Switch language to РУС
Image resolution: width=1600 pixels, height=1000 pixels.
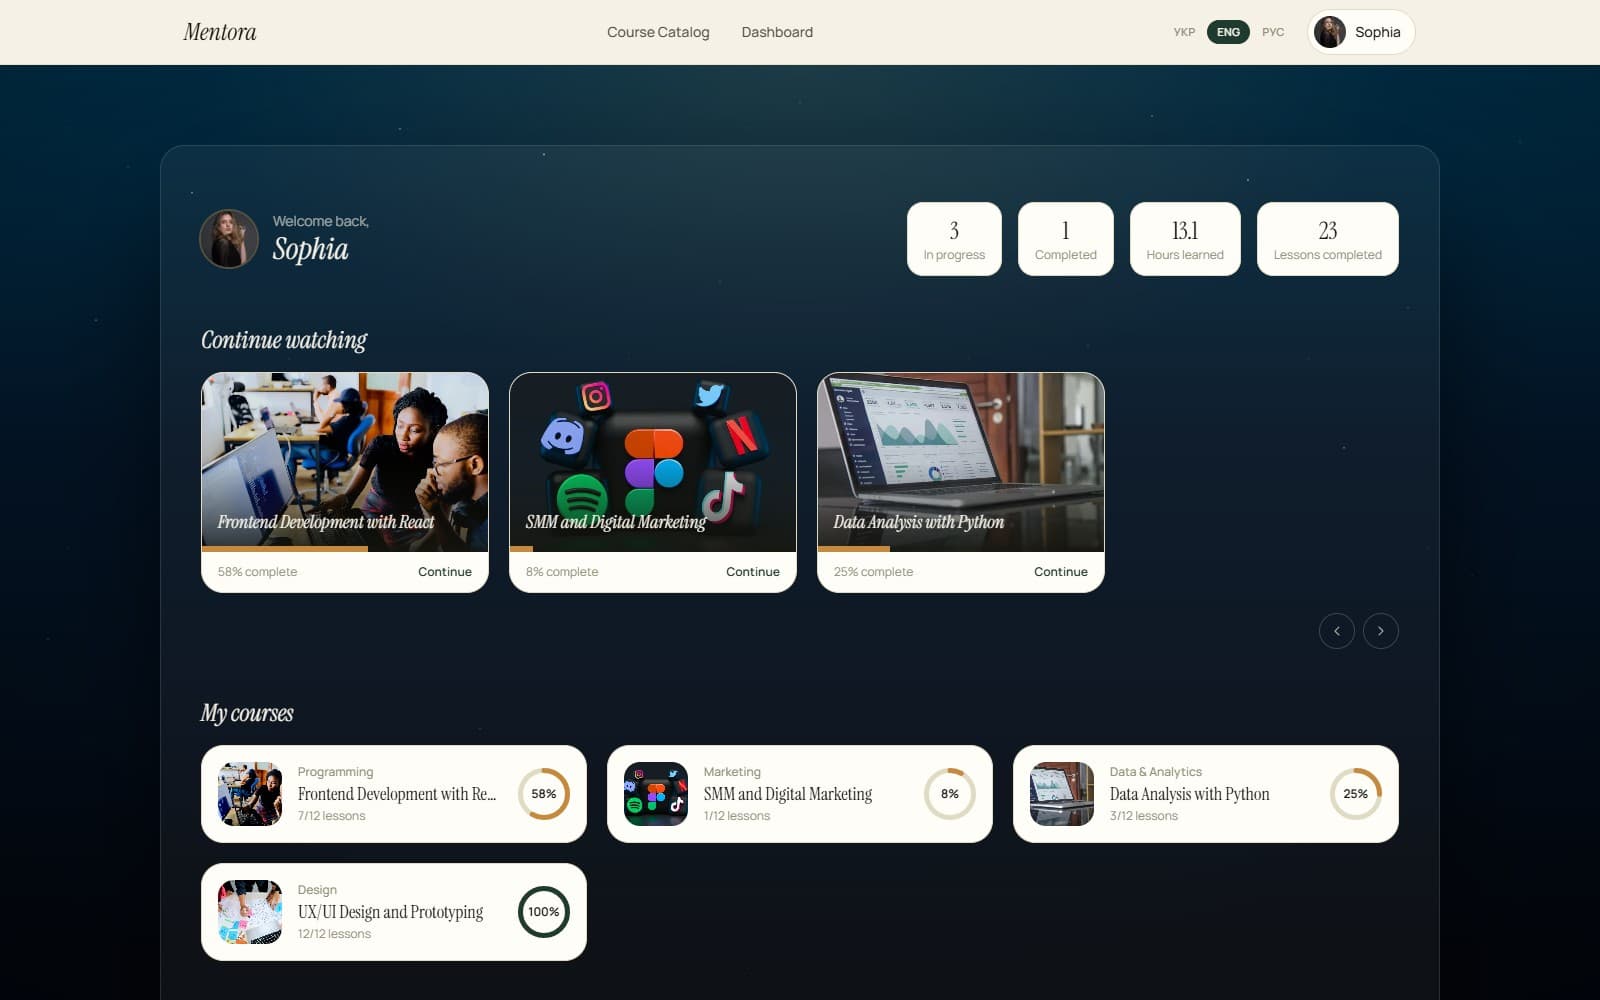click(1273, 32)
